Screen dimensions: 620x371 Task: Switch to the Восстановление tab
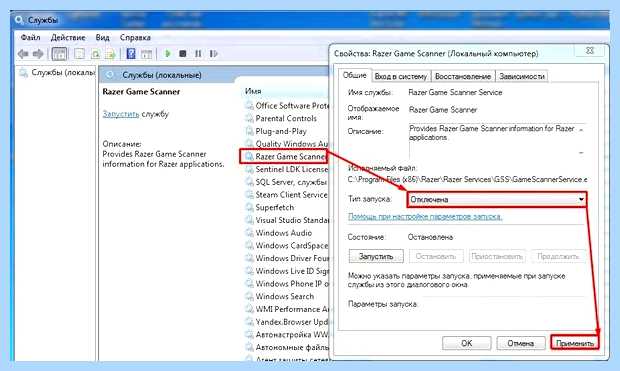463,76
